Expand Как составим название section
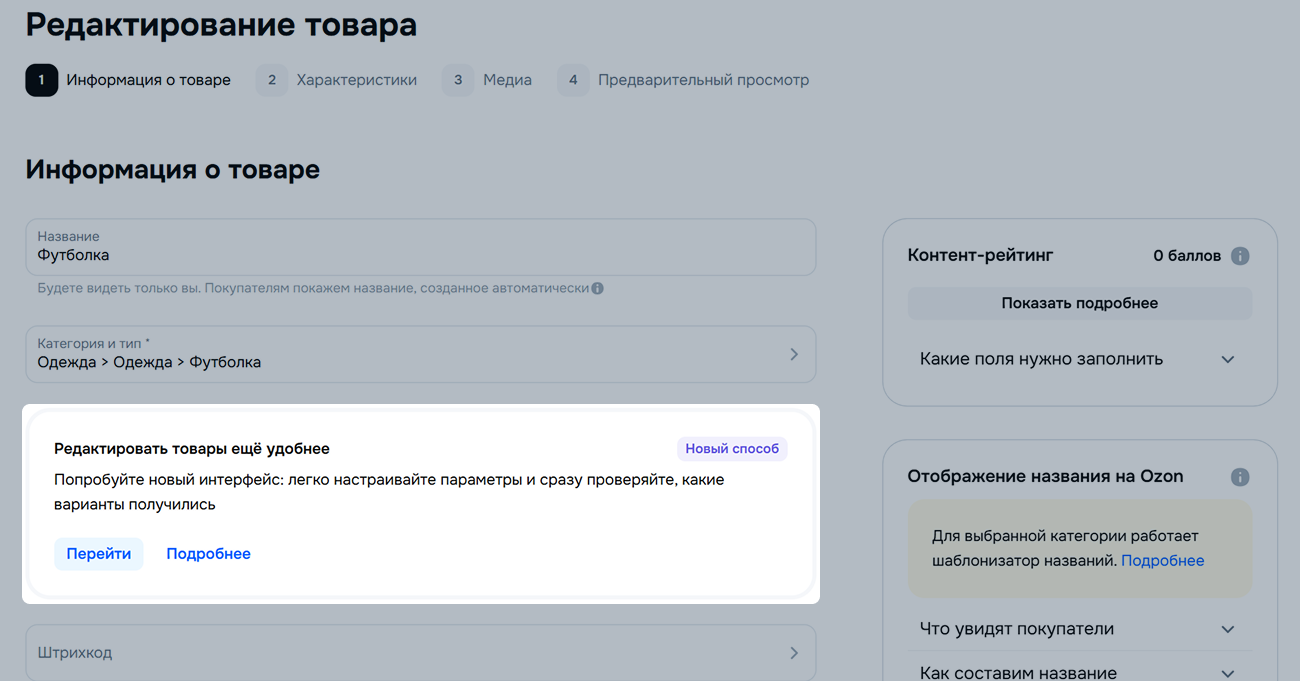The width and height of the screenshot is (1300, 681). pos(1228,673)
